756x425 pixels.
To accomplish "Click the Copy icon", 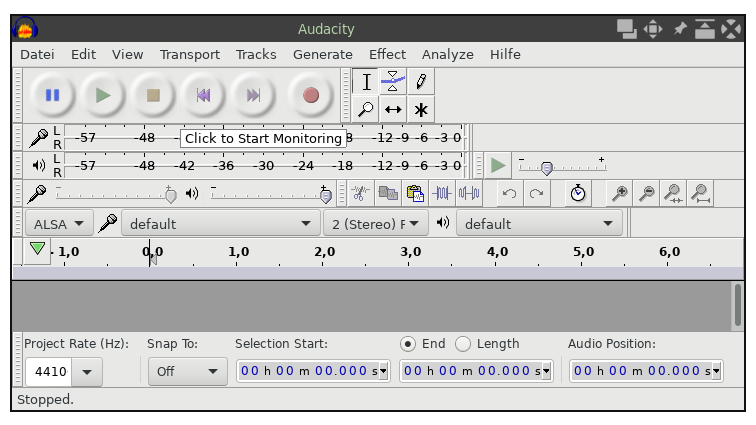I will (388, 193).
